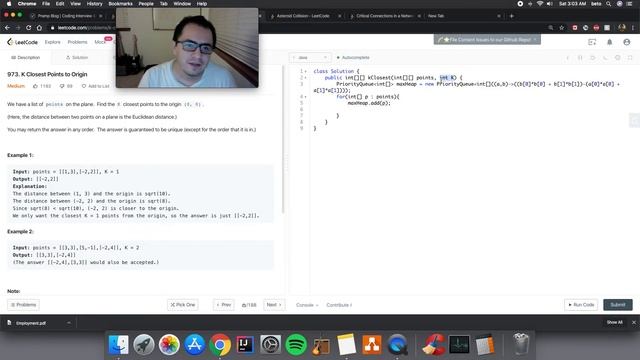Reload the page in Chrome

tap(28, 28)
